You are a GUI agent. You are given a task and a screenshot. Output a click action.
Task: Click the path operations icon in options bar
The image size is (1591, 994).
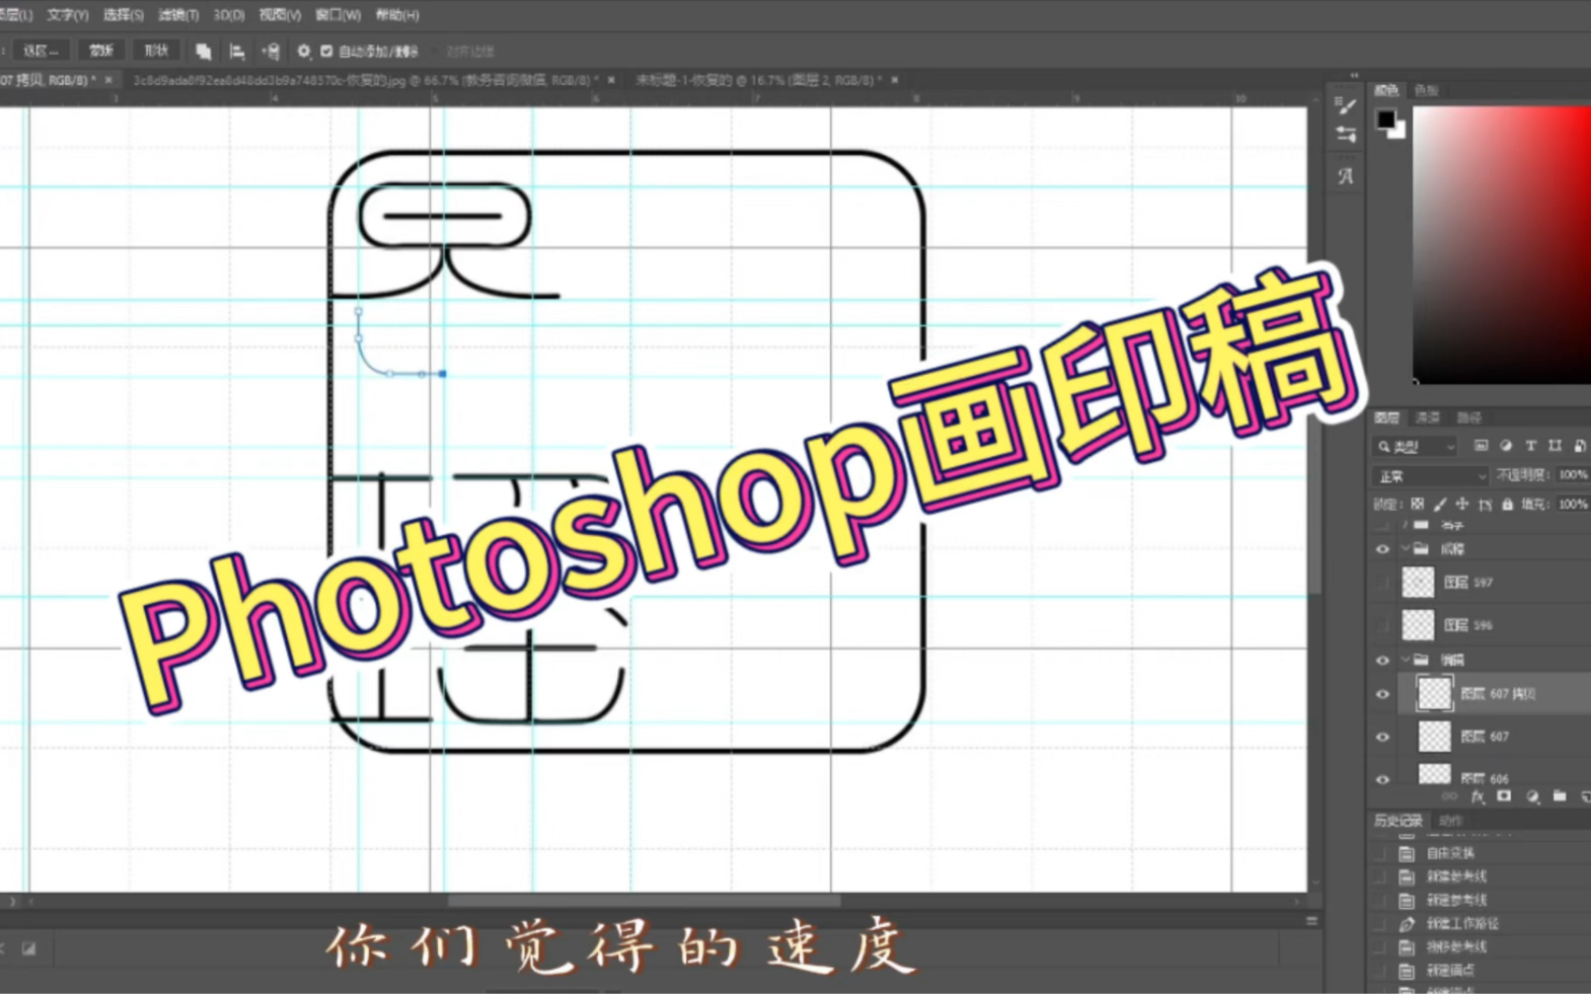coord(203,51)
